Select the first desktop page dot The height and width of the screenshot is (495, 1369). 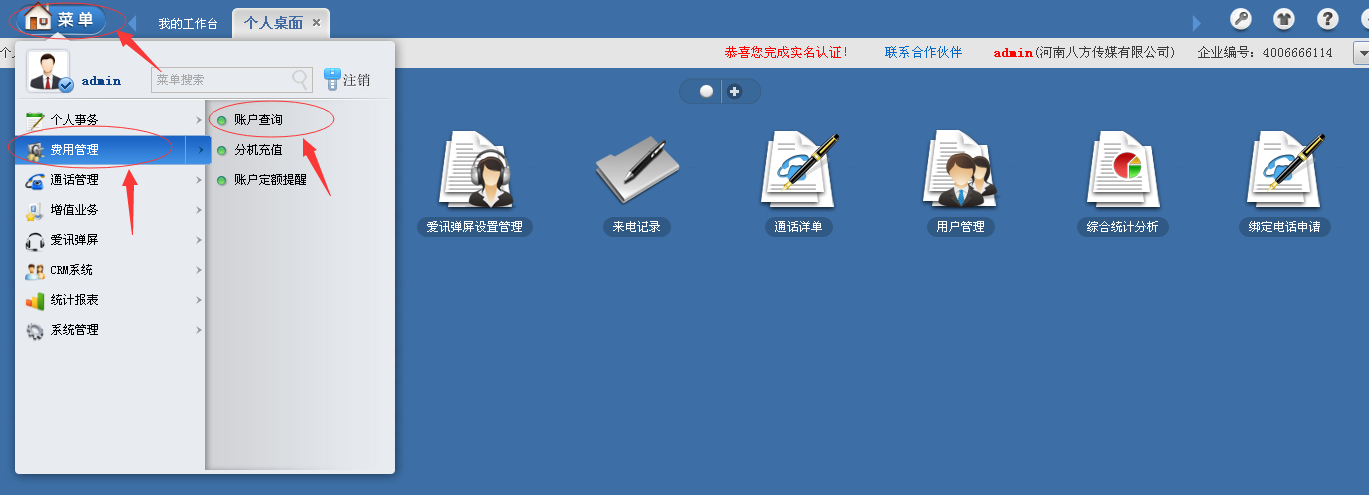(x=706, y=91)
